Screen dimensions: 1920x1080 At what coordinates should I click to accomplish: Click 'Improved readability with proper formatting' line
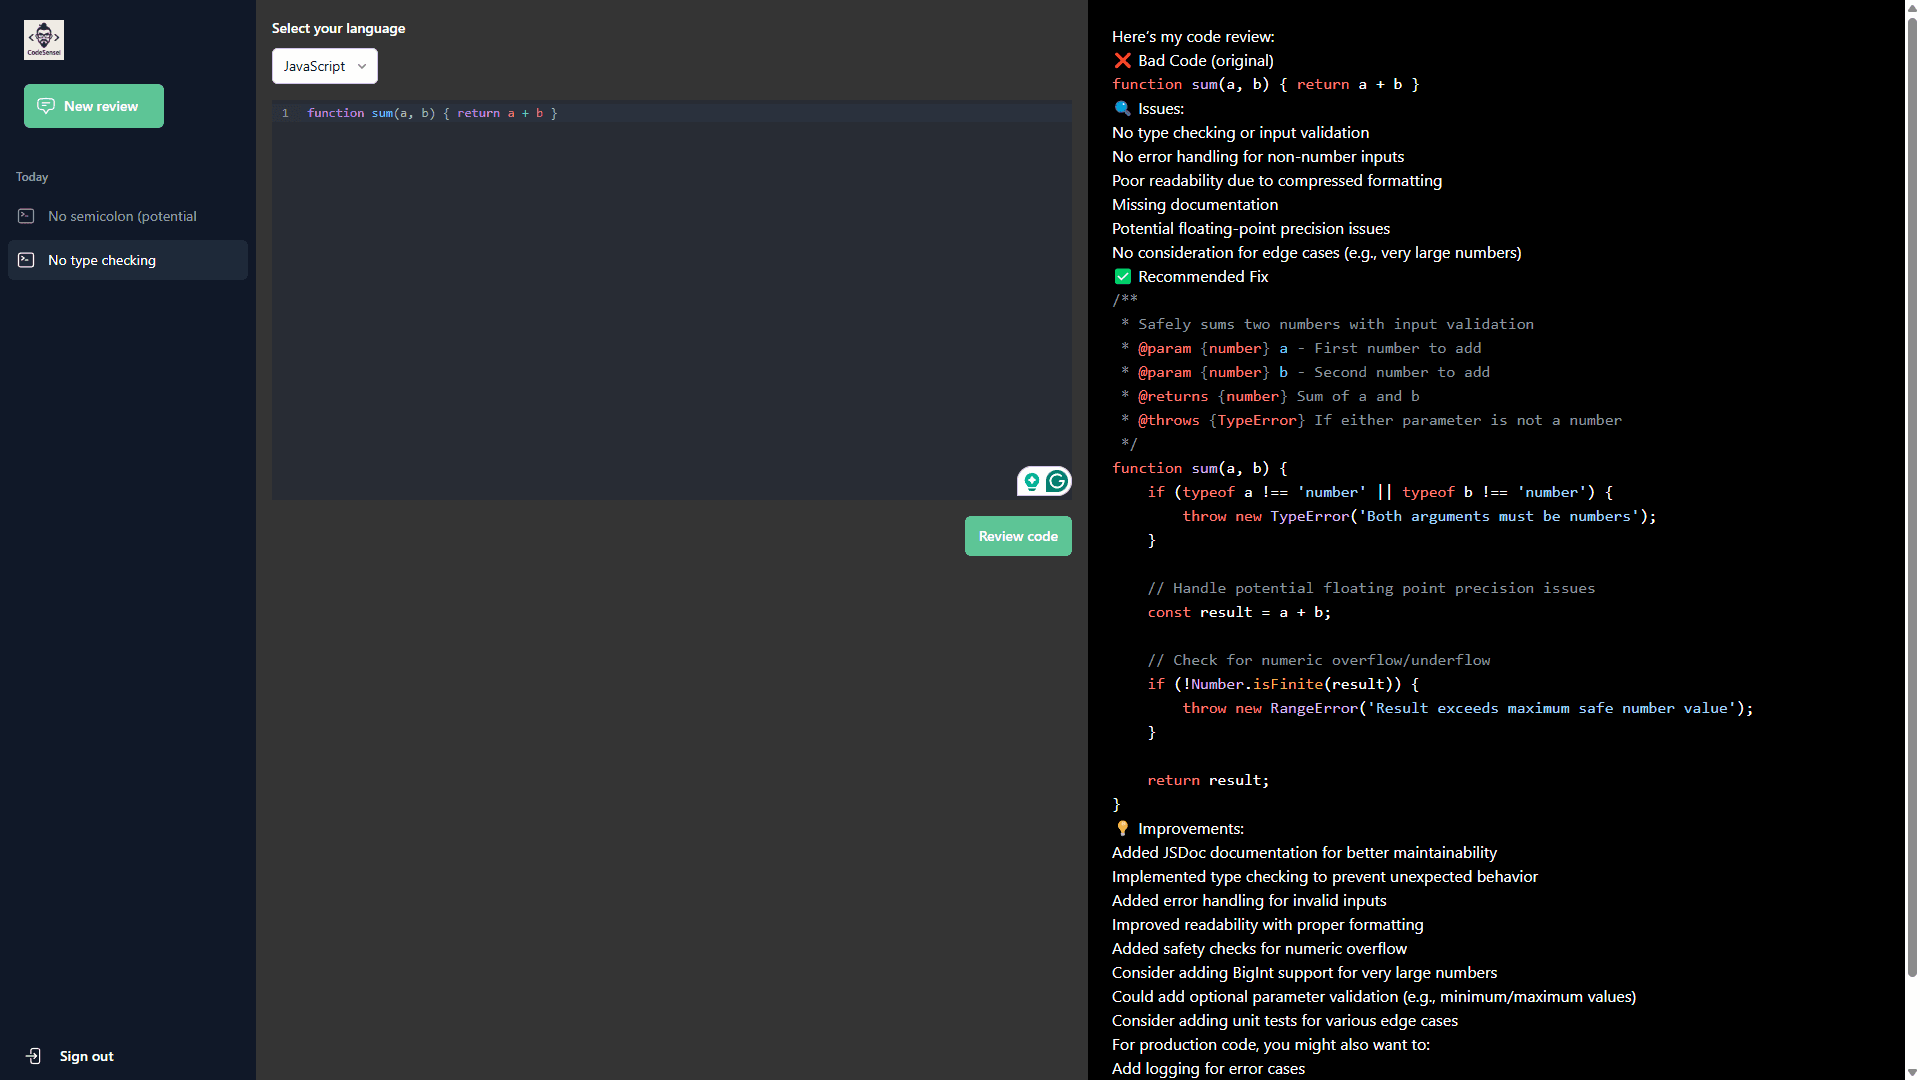(1267, 925)
